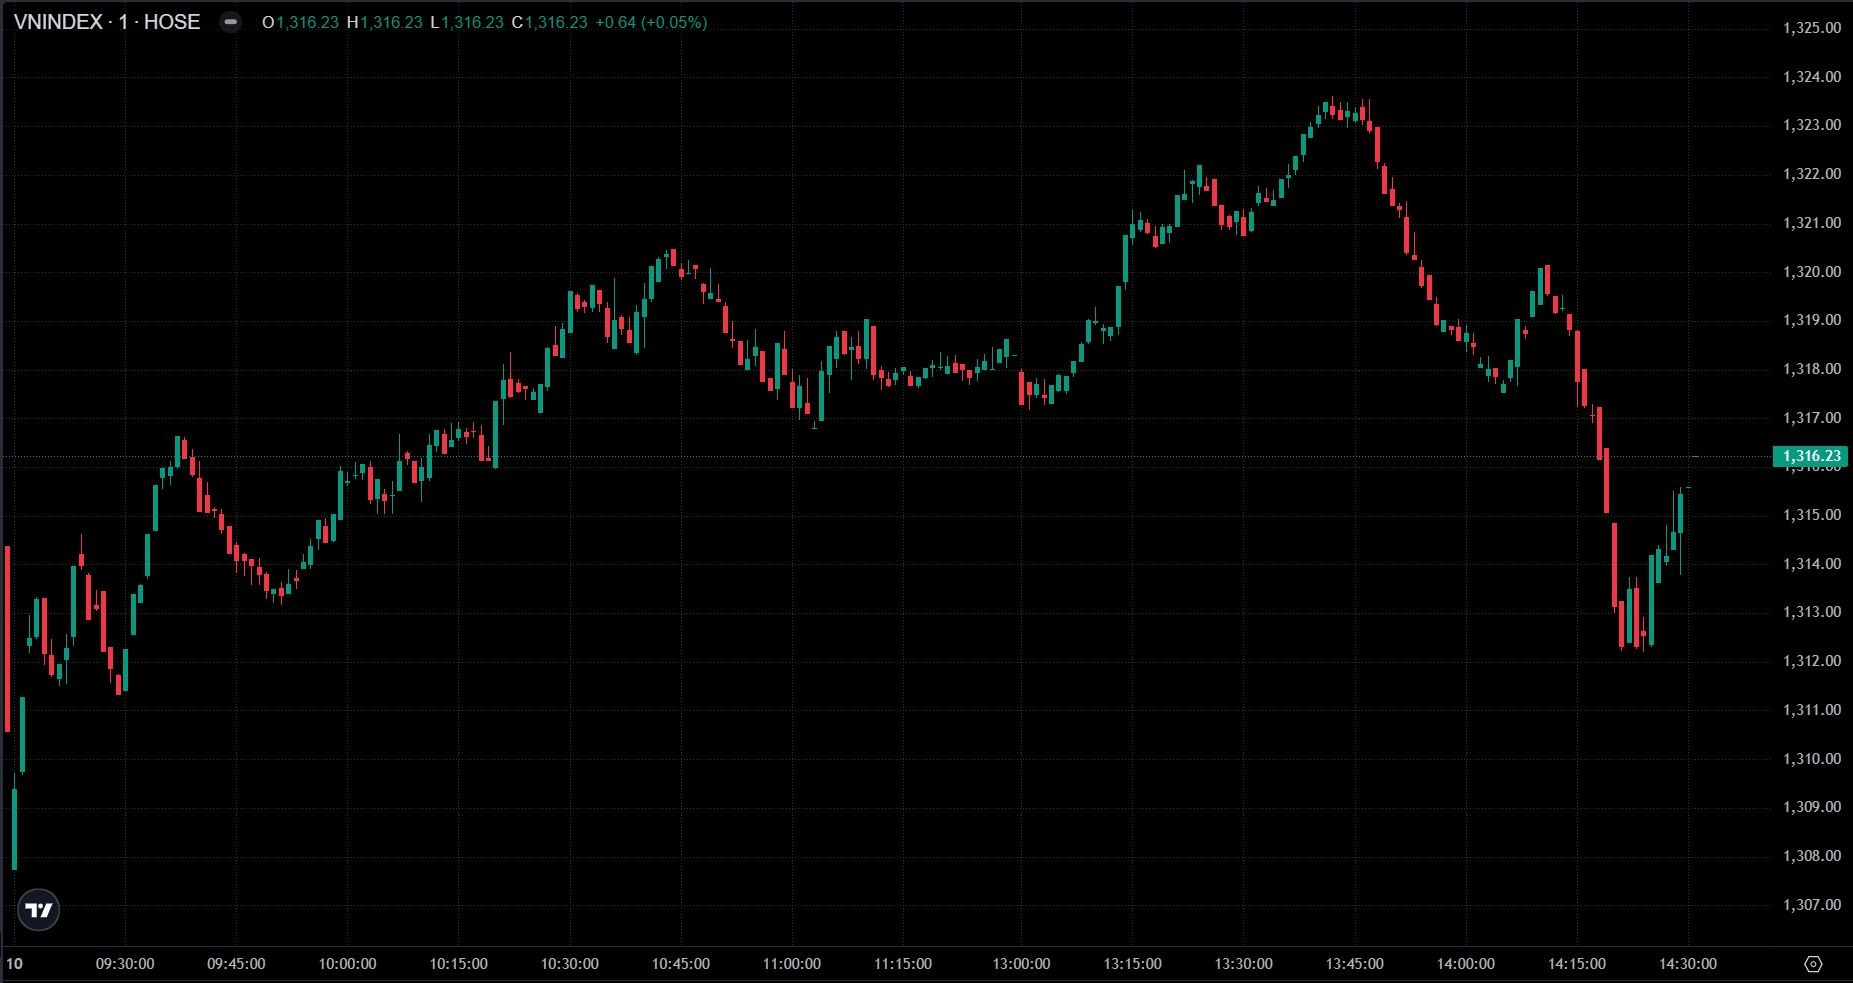Click the 1,323.00 price axis label

[1812, 125]
